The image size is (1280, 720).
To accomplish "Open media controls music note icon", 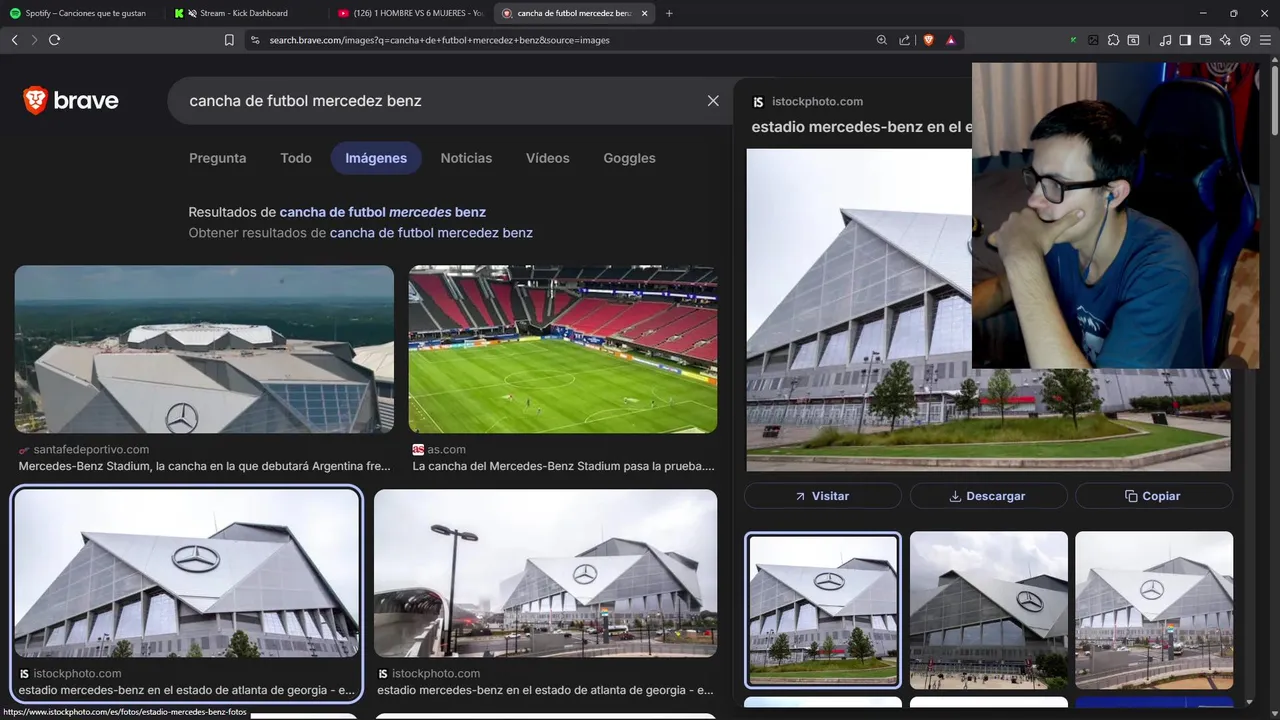I will (1165, 40).
